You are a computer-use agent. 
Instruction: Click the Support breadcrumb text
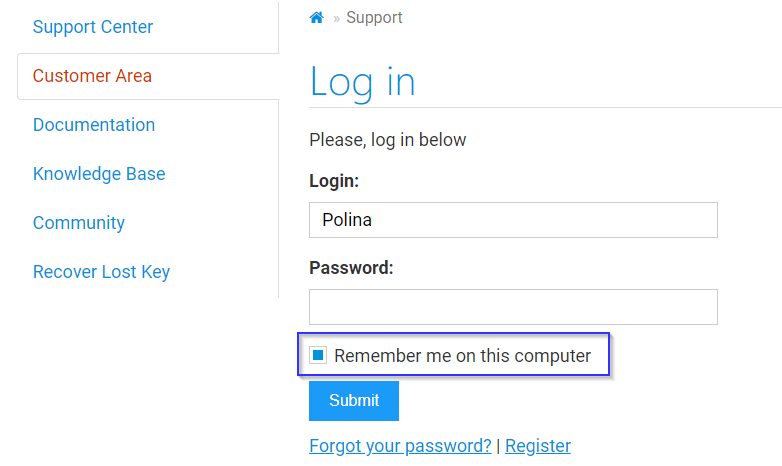point(374,18)
